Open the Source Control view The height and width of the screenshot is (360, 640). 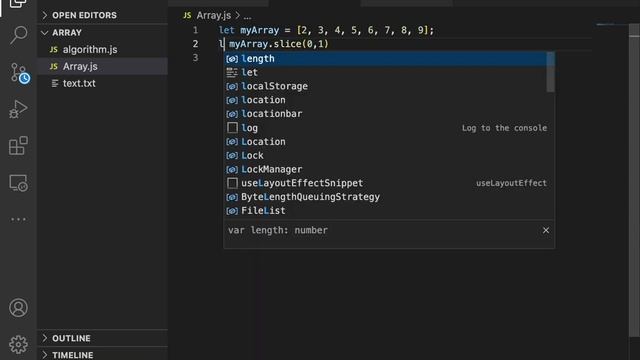[x=20, y=73]
